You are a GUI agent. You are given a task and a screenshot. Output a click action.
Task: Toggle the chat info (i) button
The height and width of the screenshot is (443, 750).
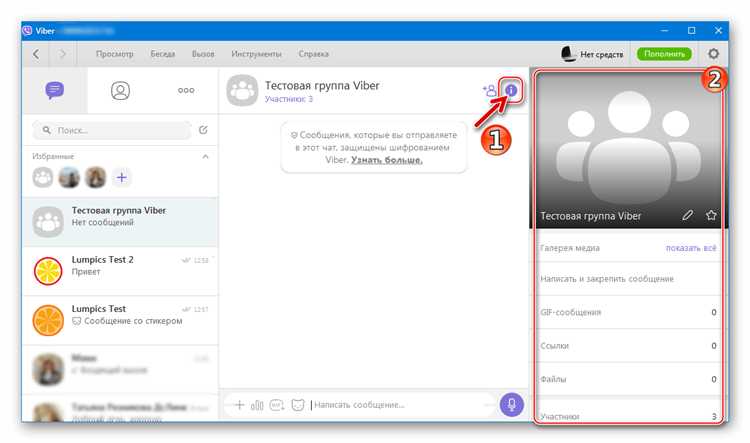511,90
